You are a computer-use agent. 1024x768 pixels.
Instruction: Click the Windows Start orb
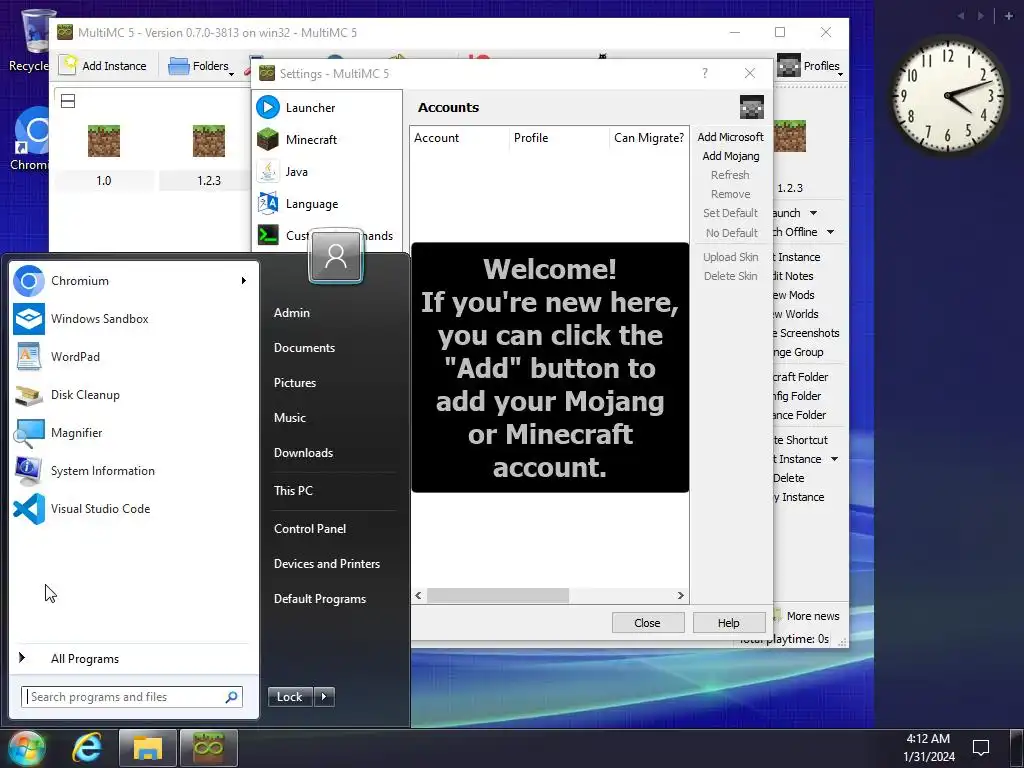(25, 748)
